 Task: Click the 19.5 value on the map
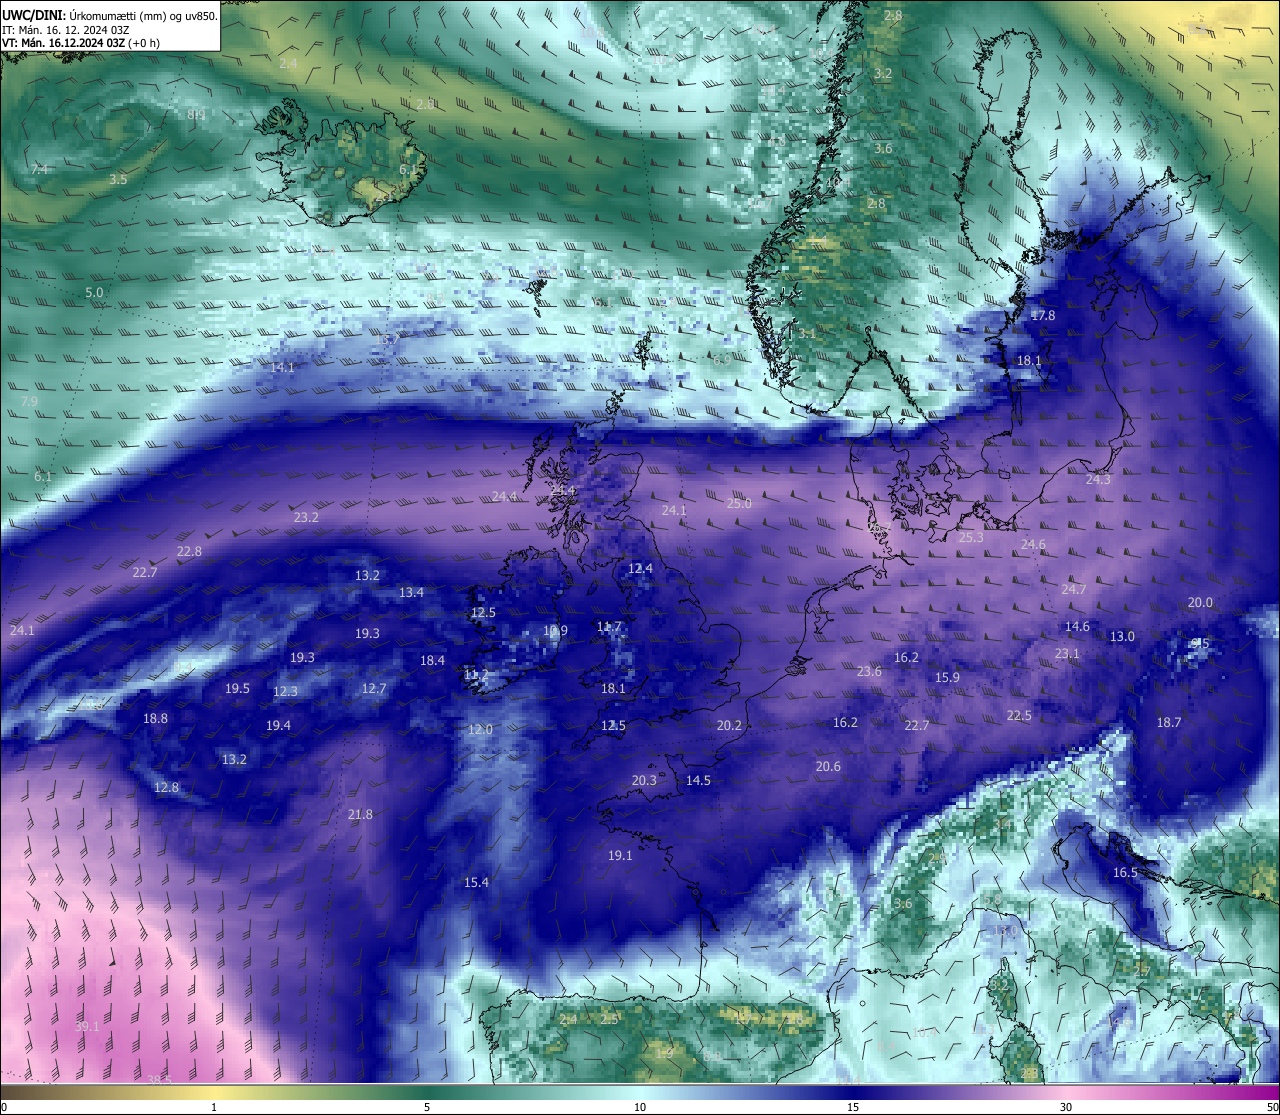237,688
